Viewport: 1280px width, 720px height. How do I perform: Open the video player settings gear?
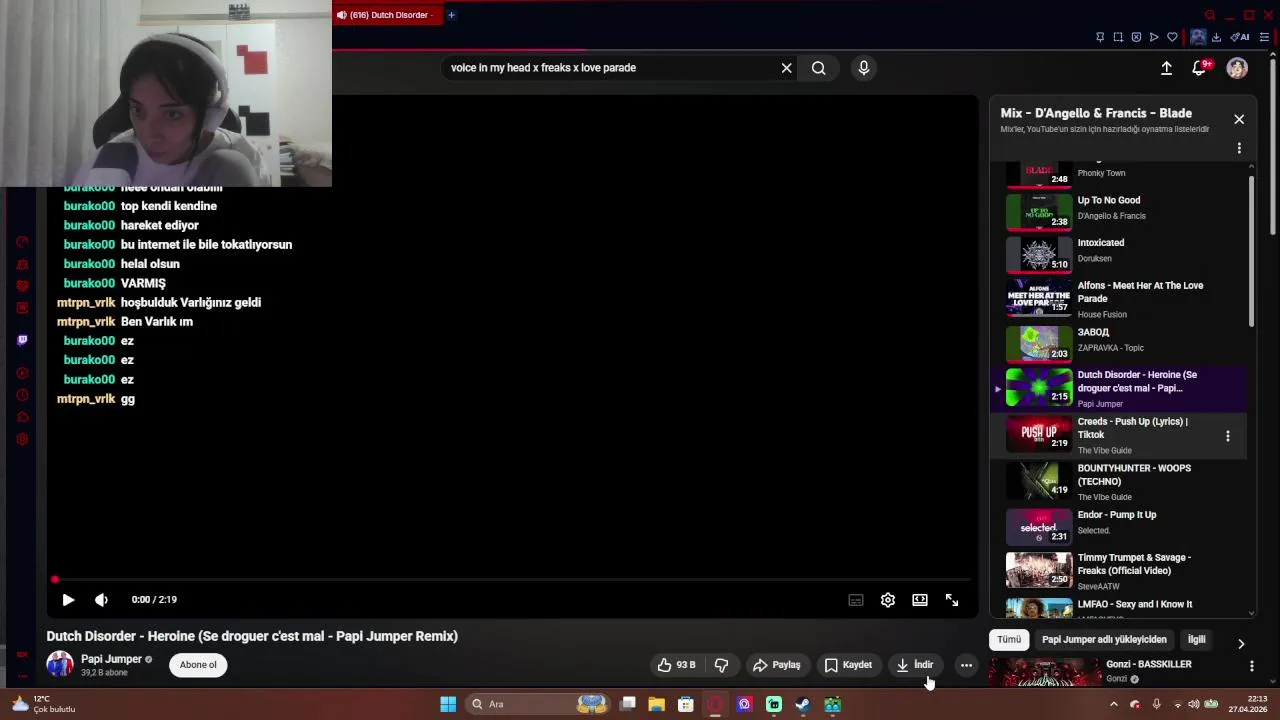(888, 600)
